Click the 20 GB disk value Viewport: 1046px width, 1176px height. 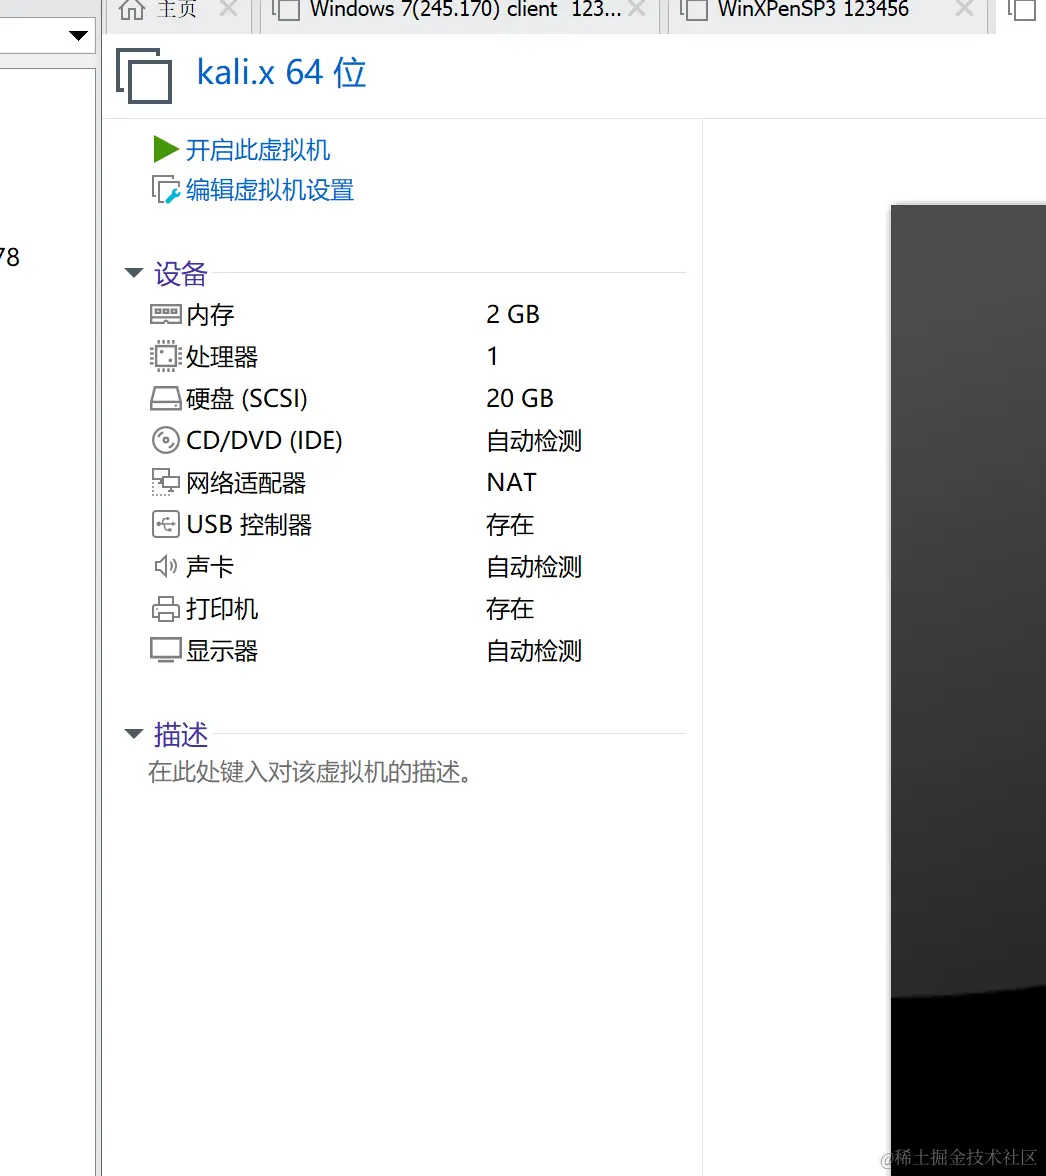(520, 398)
